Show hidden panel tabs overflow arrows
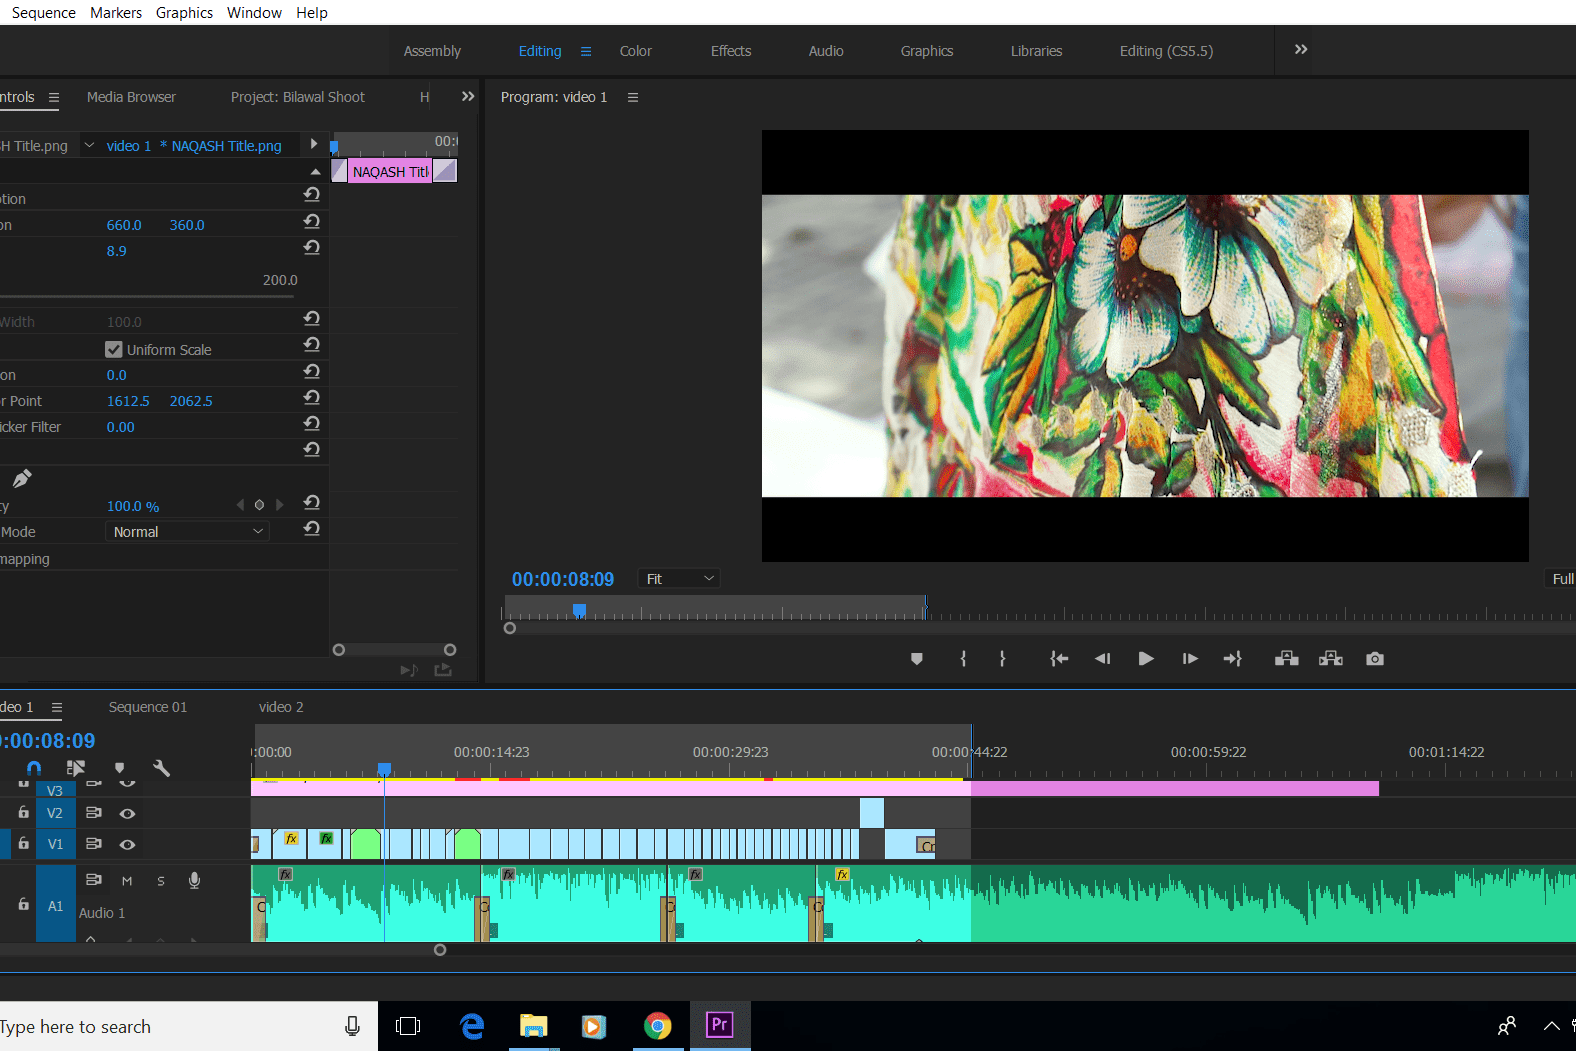The height and width of the screenshot is (1051, 1576). click(x=468, y=97)
